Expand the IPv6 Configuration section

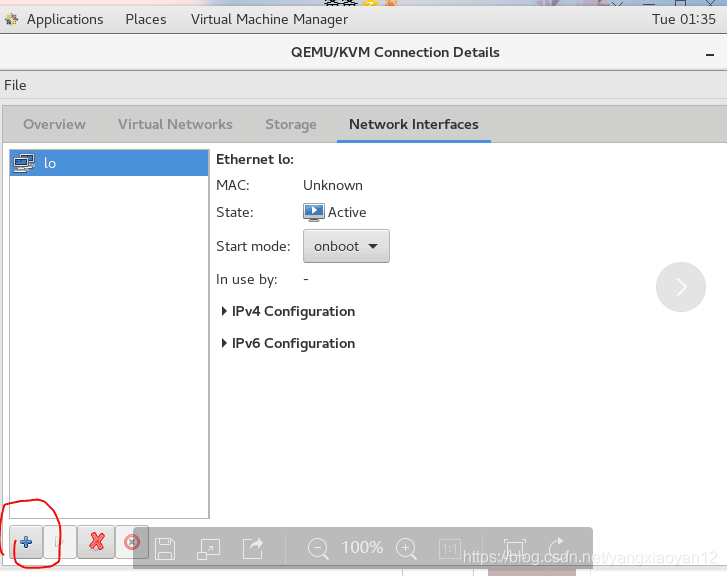[x=288, y=343]
